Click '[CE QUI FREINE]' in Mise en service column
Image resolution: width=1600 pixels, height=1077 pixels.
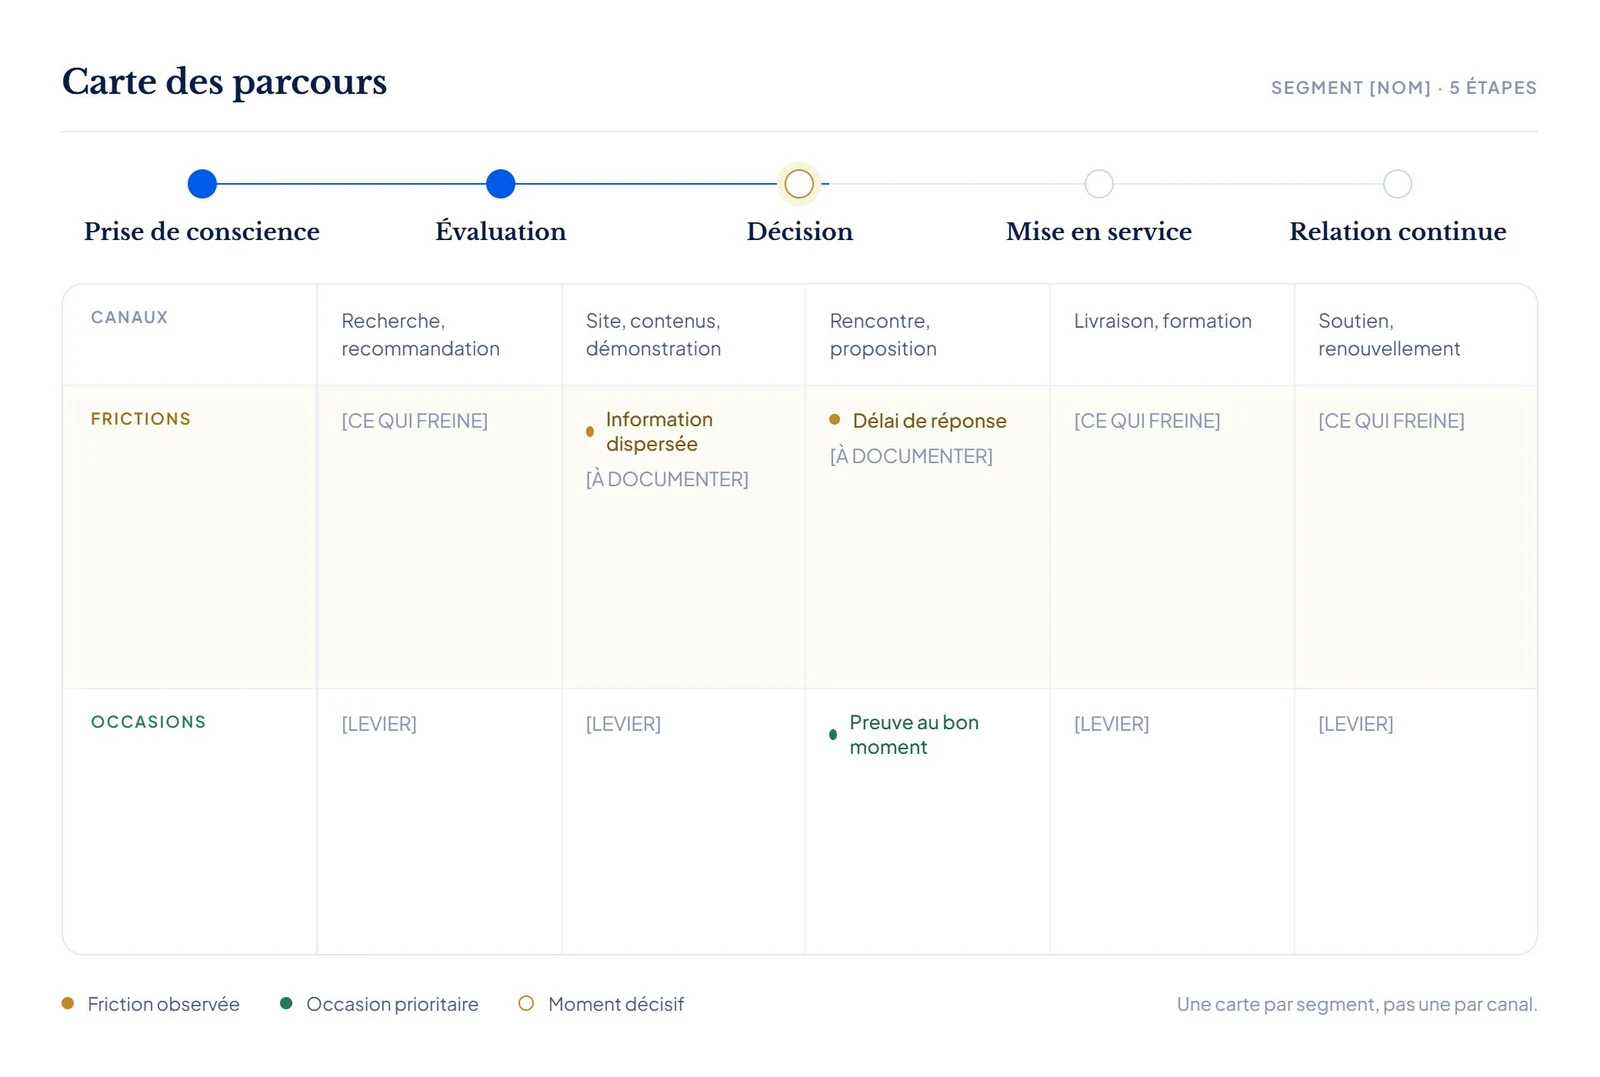[1147, 422]
